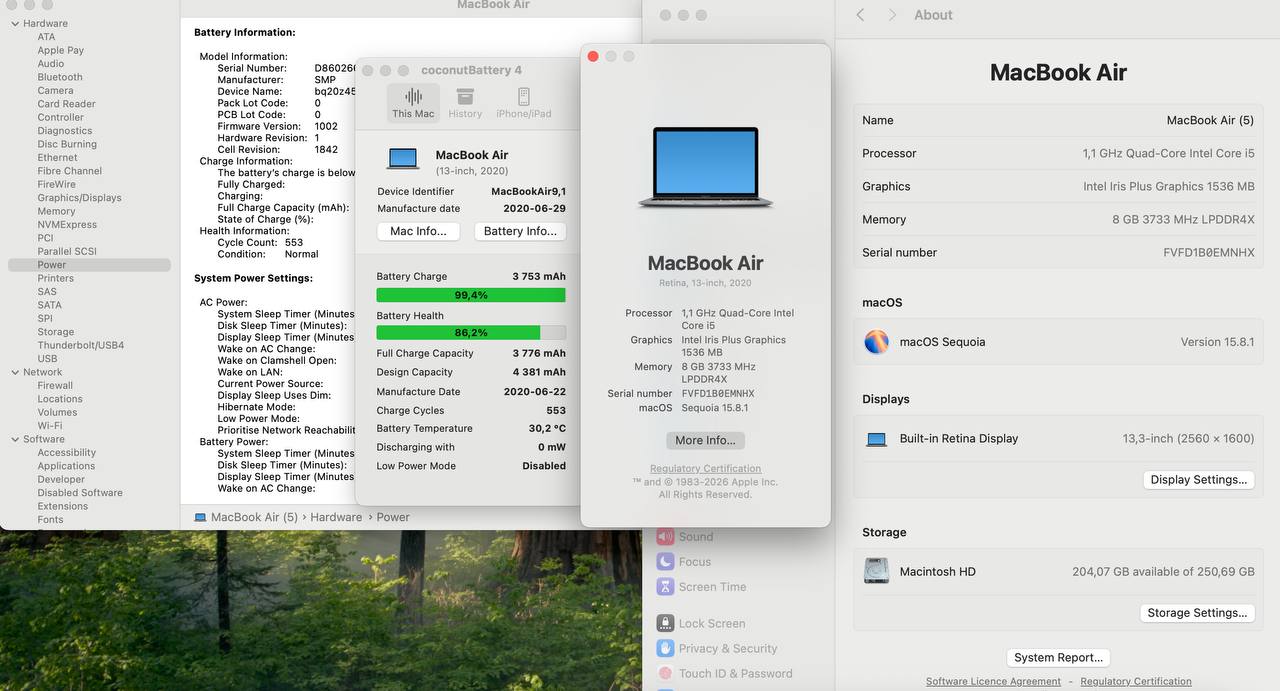1280x691 pixels.
Task: Click the Battery Info... button
Action: tap(520, 231)
